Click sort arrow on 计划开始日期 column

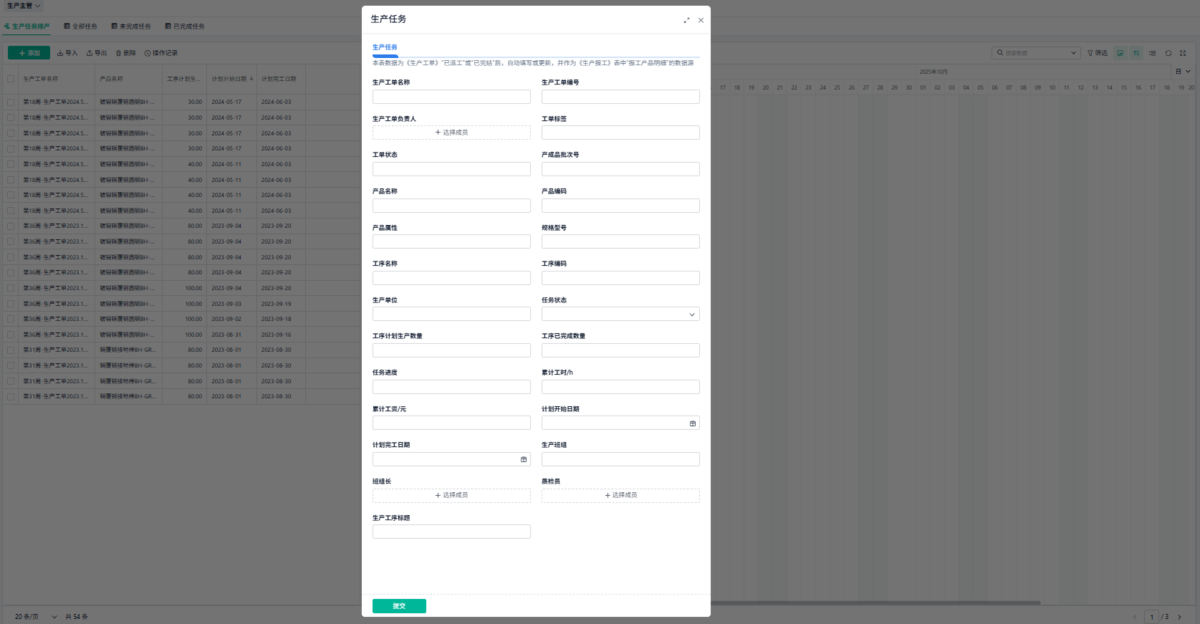point(251,77)
